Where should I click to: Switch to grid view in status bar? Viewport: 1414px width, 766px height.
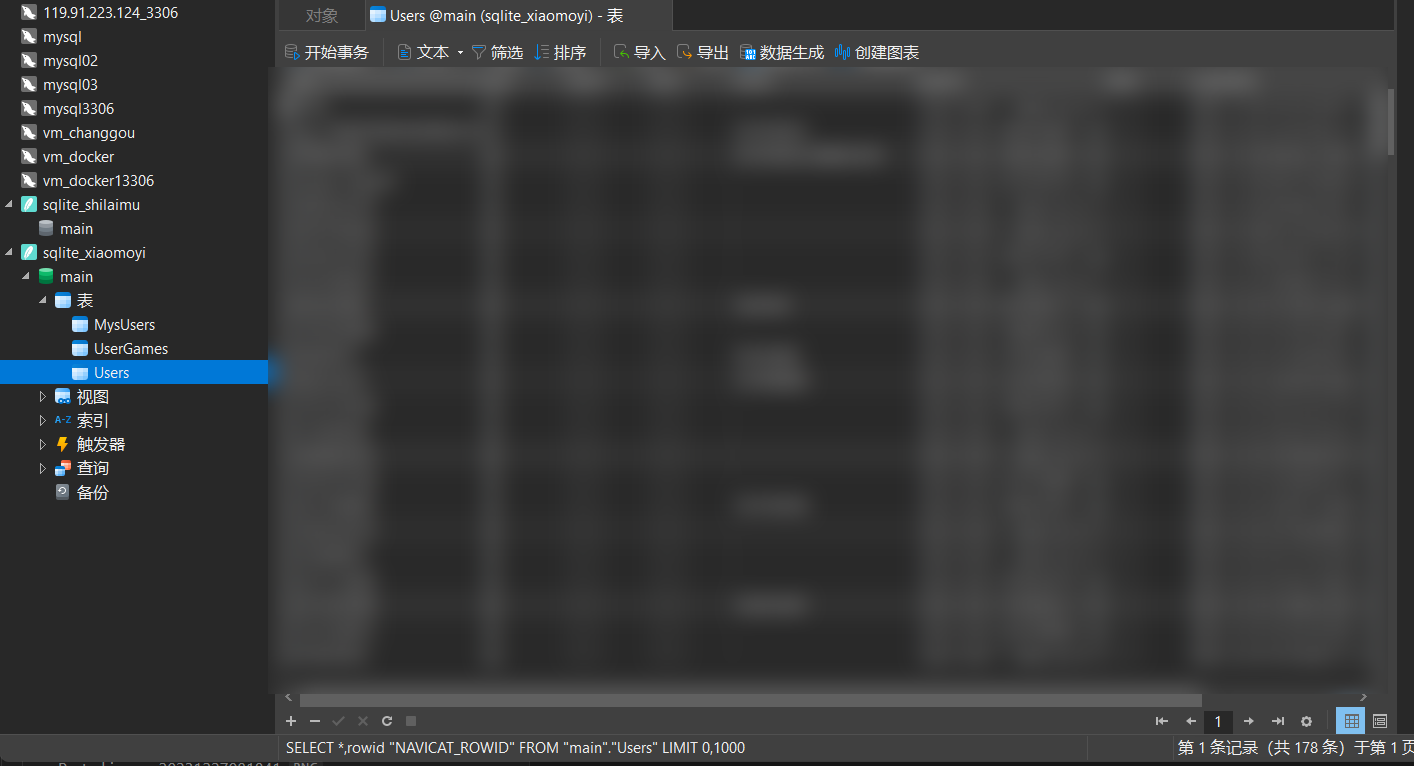tap(1351, 721)
